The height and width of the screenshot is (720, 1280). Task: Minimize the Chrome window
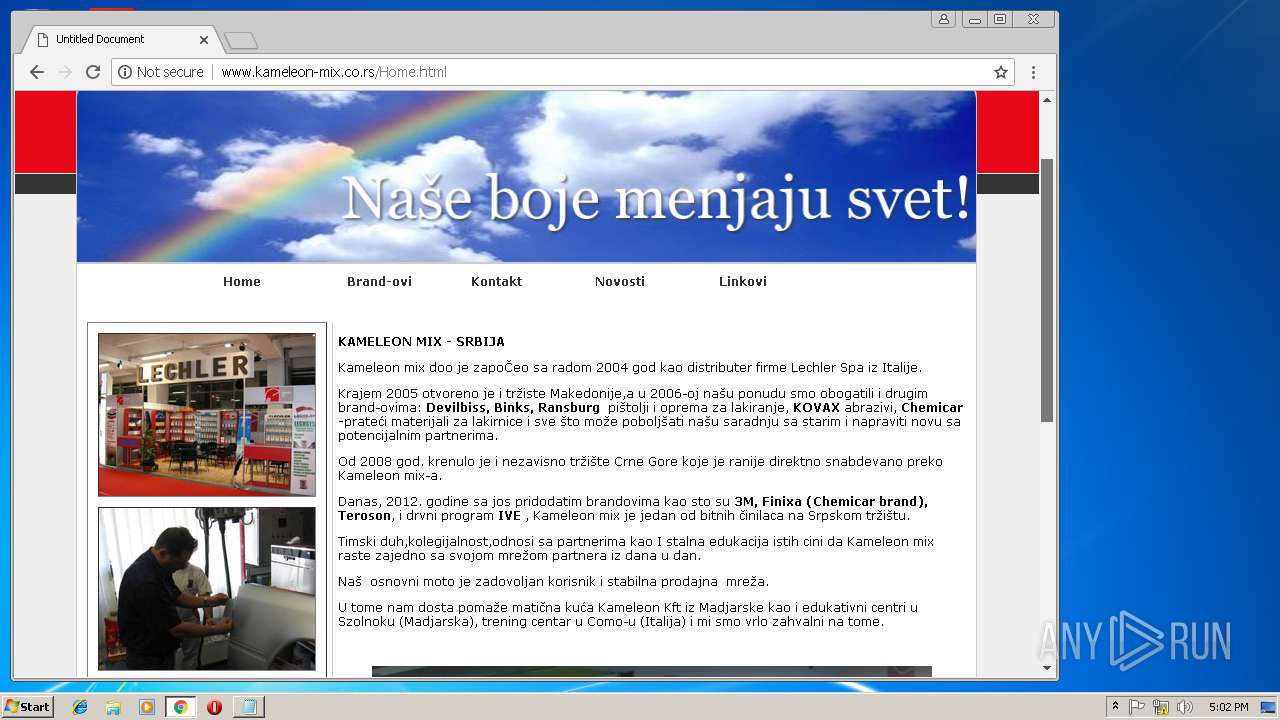[975, 19]
